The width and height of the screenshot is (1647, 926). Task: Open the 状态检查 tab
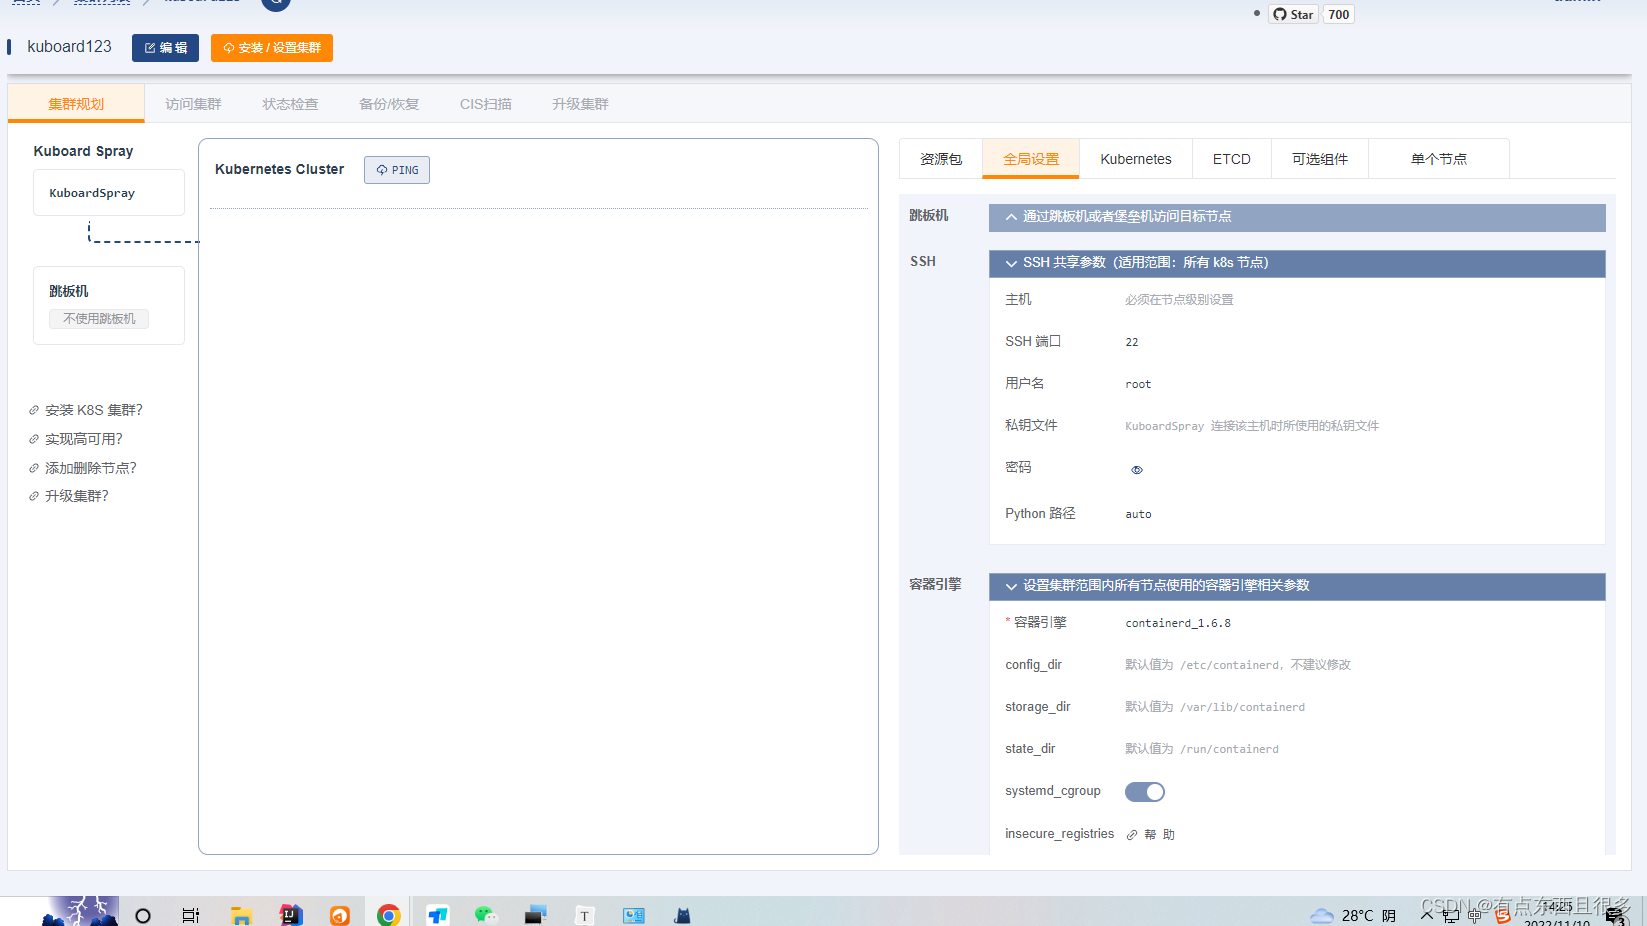(x=290, y=104)
